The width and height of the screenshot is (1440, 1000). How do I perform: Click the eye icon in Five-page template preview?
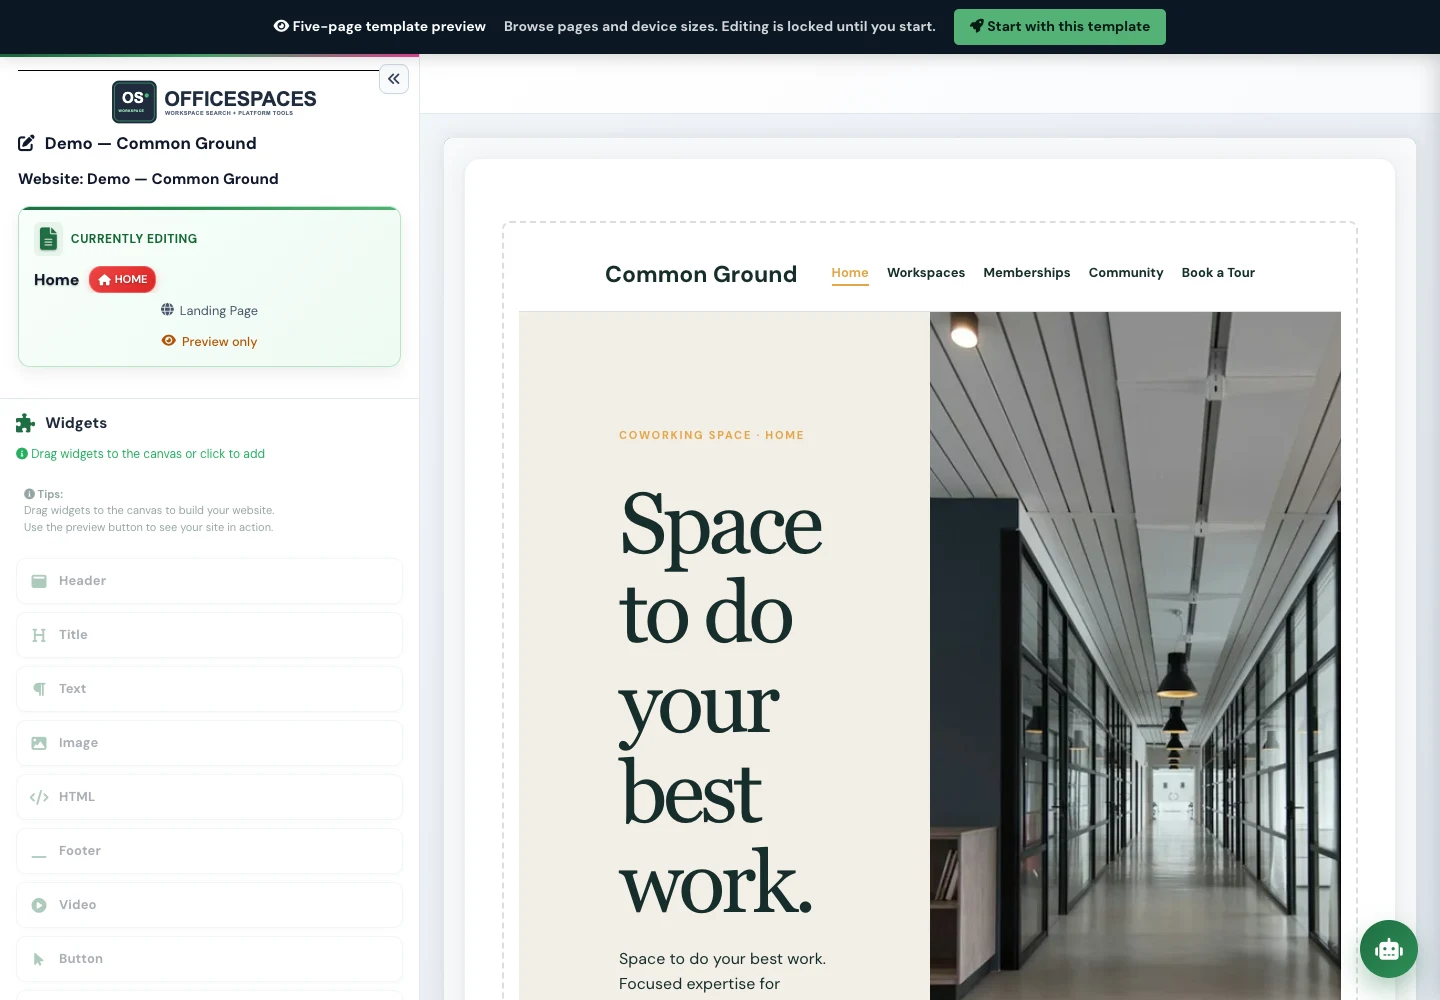pyautogui.click(x=281, y=26)
